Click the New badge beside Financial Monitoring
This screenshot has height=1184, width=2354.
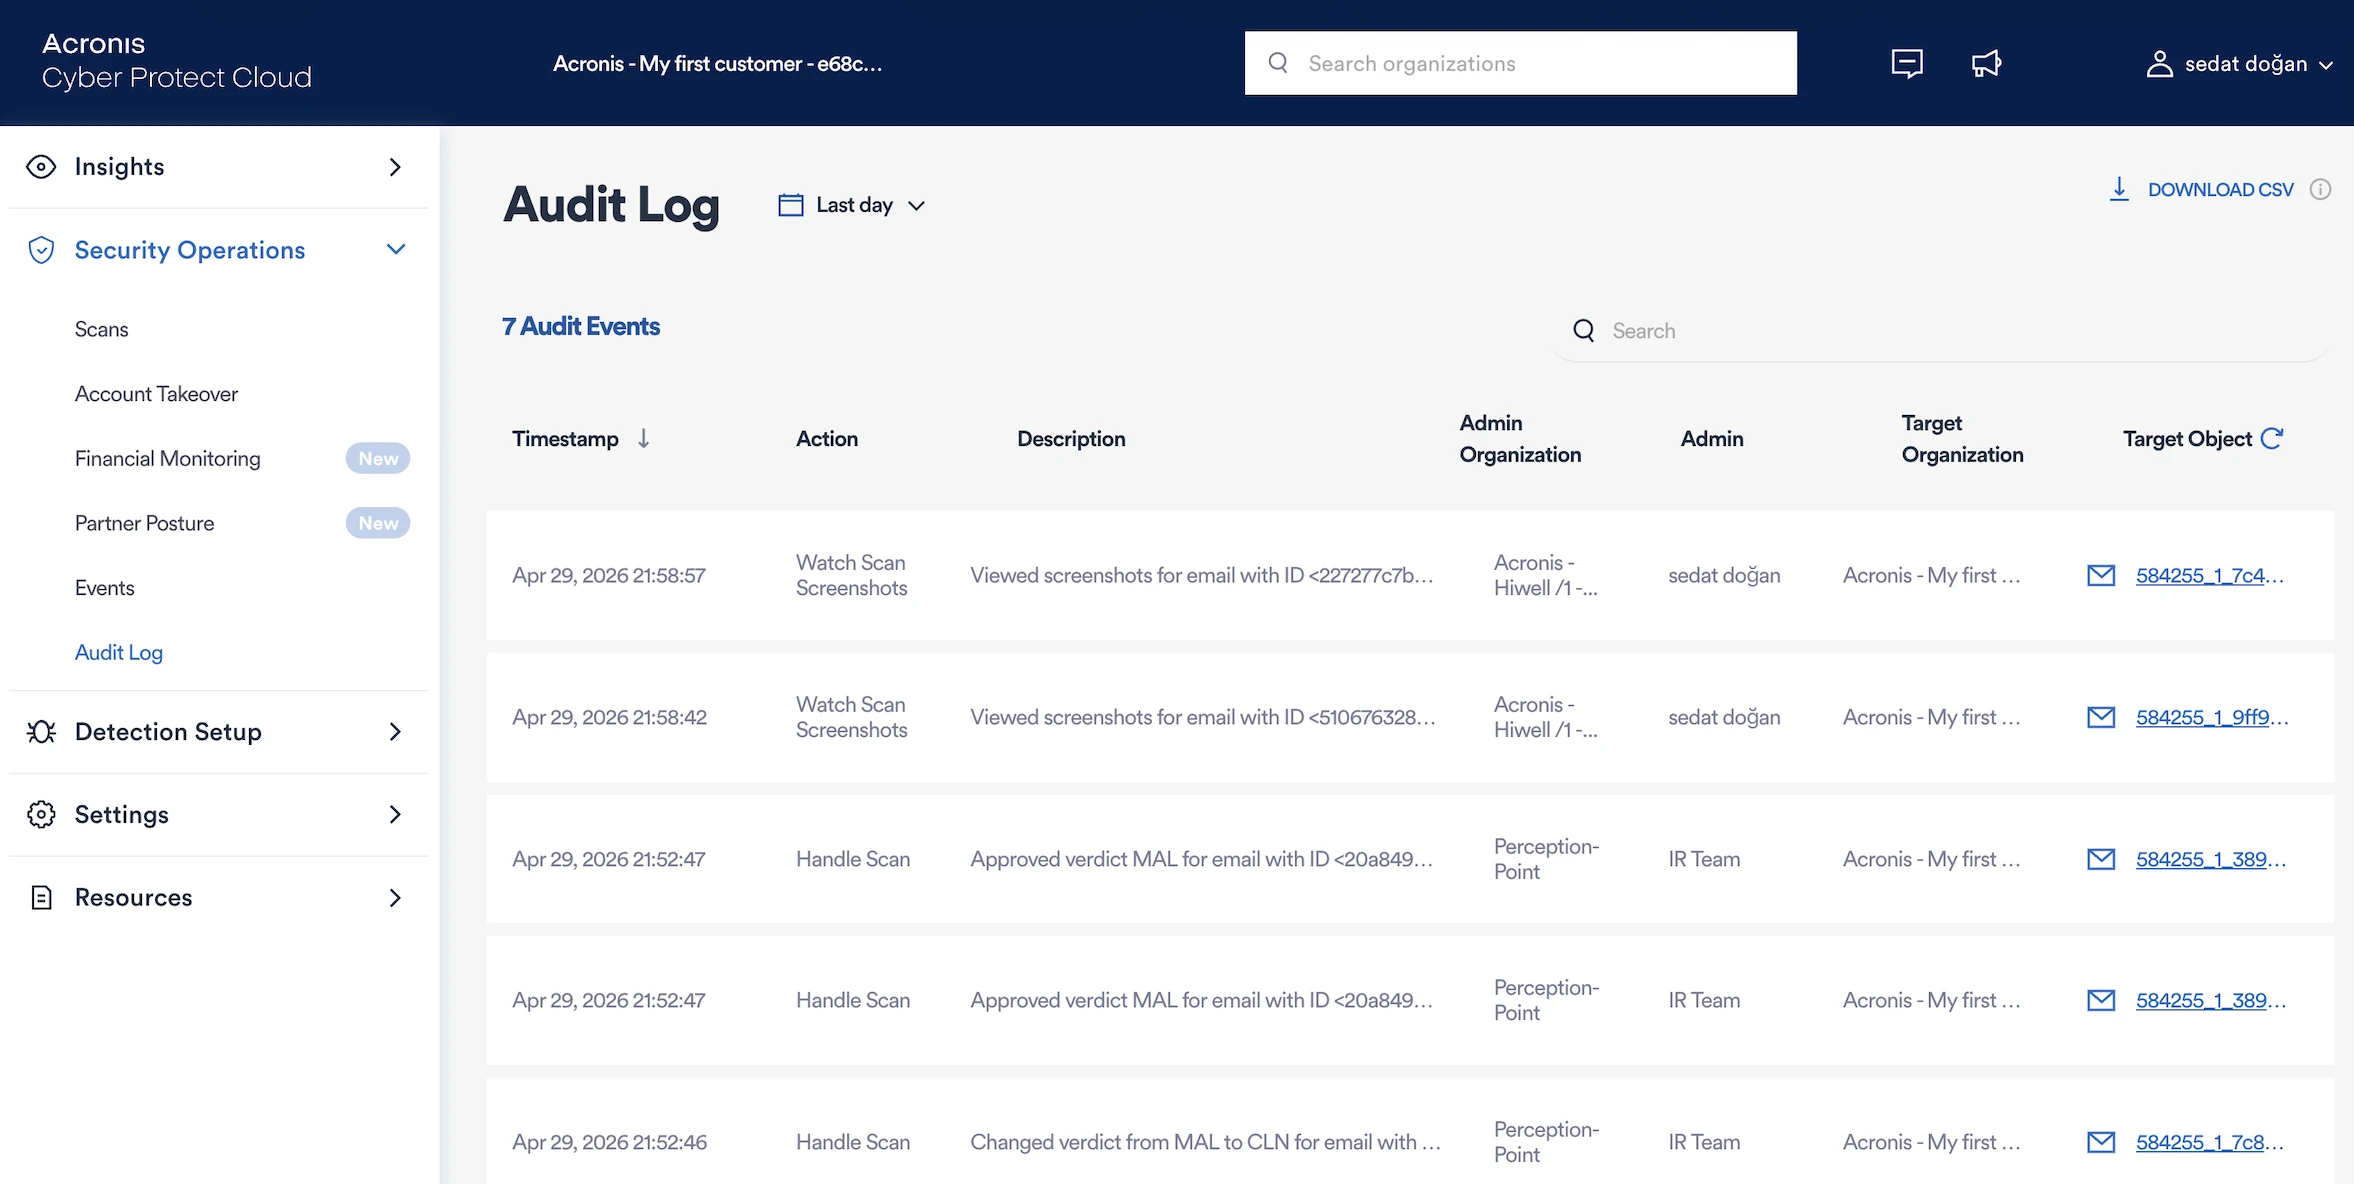pos(378,458)
